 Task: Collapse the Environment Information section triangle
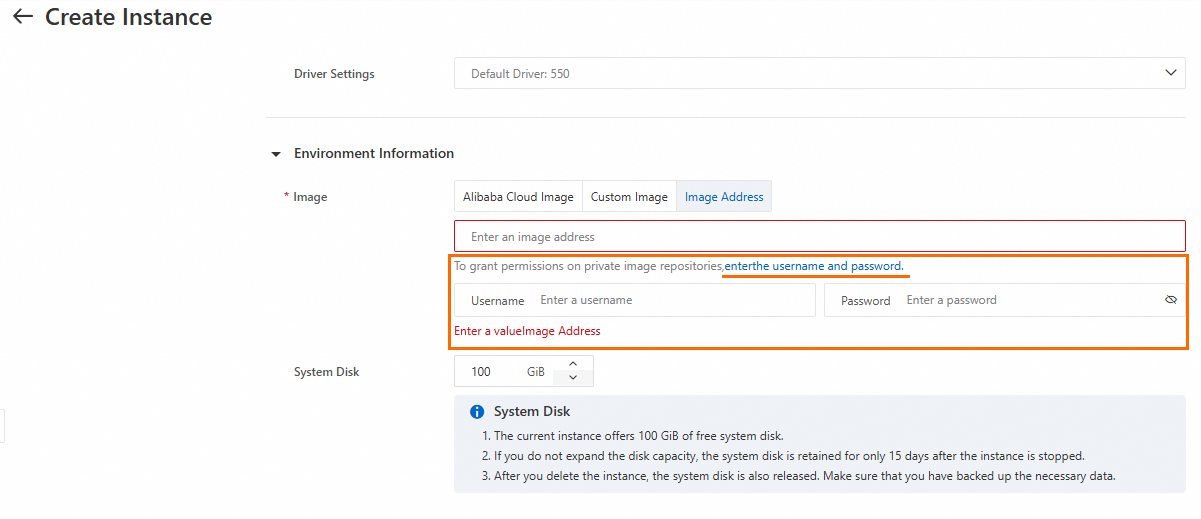[276, 154]
